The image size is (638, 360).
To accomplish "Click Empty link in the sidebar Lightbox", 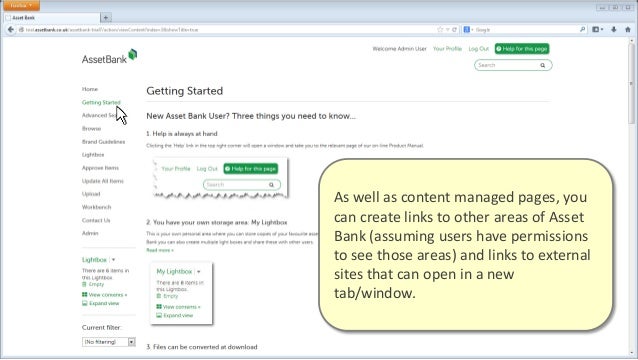I will (x=96, y=284).
